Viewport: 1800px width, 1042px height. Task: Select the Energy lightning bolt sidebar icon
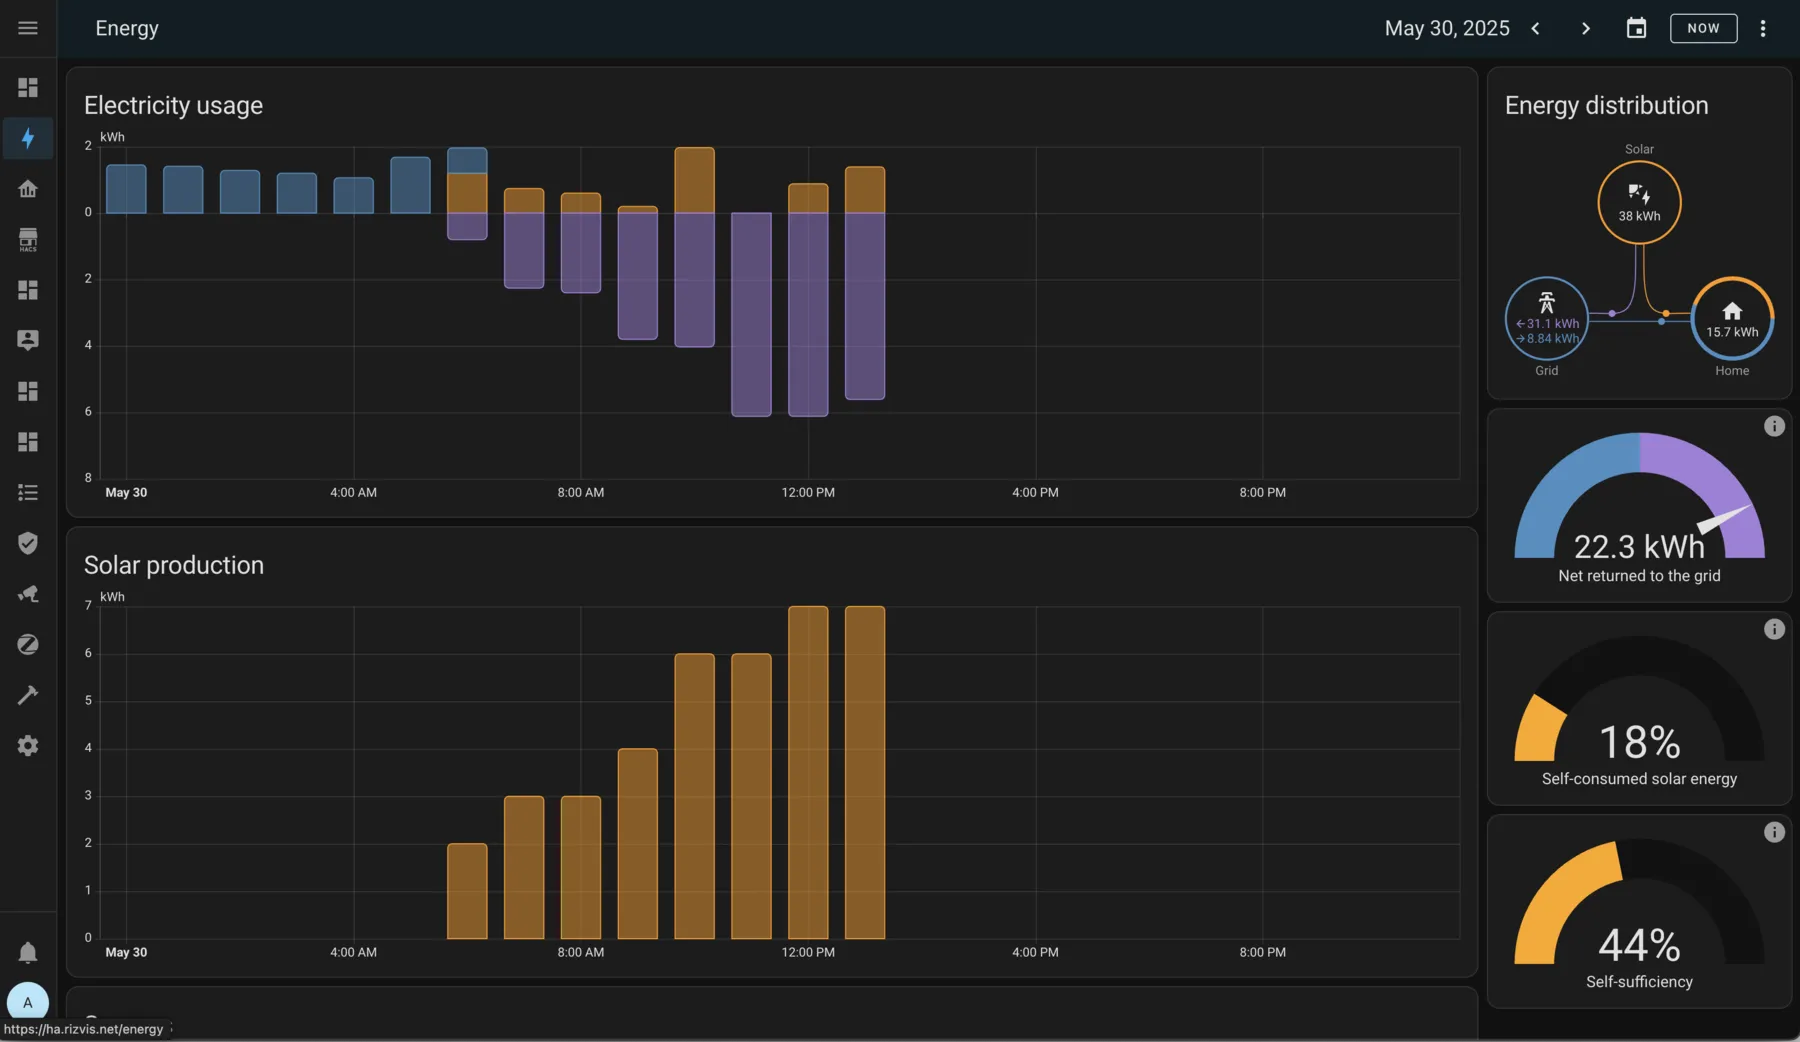[x=28, y=138]
